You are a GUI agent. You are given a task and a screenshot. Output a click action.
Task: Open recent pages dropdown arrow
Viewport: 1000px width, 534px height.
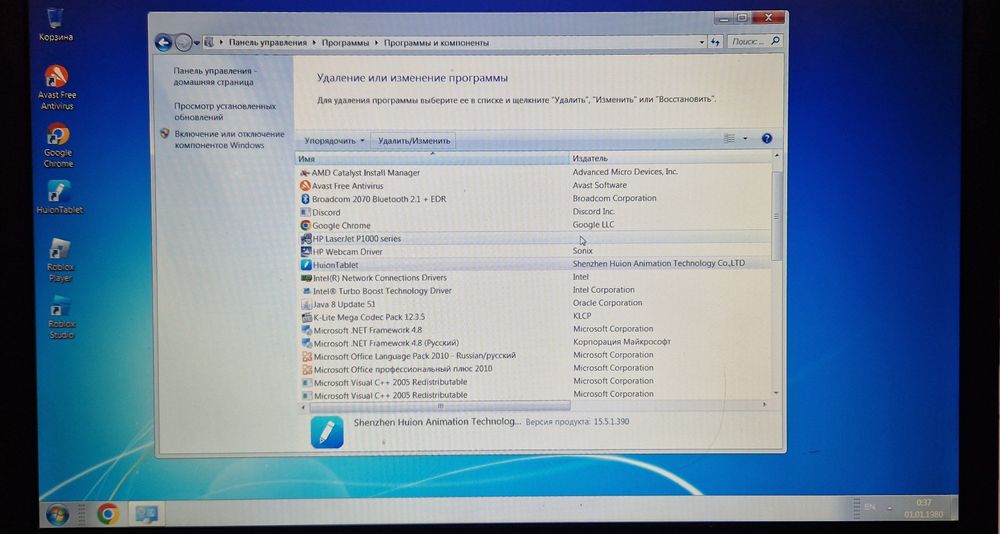196,43
